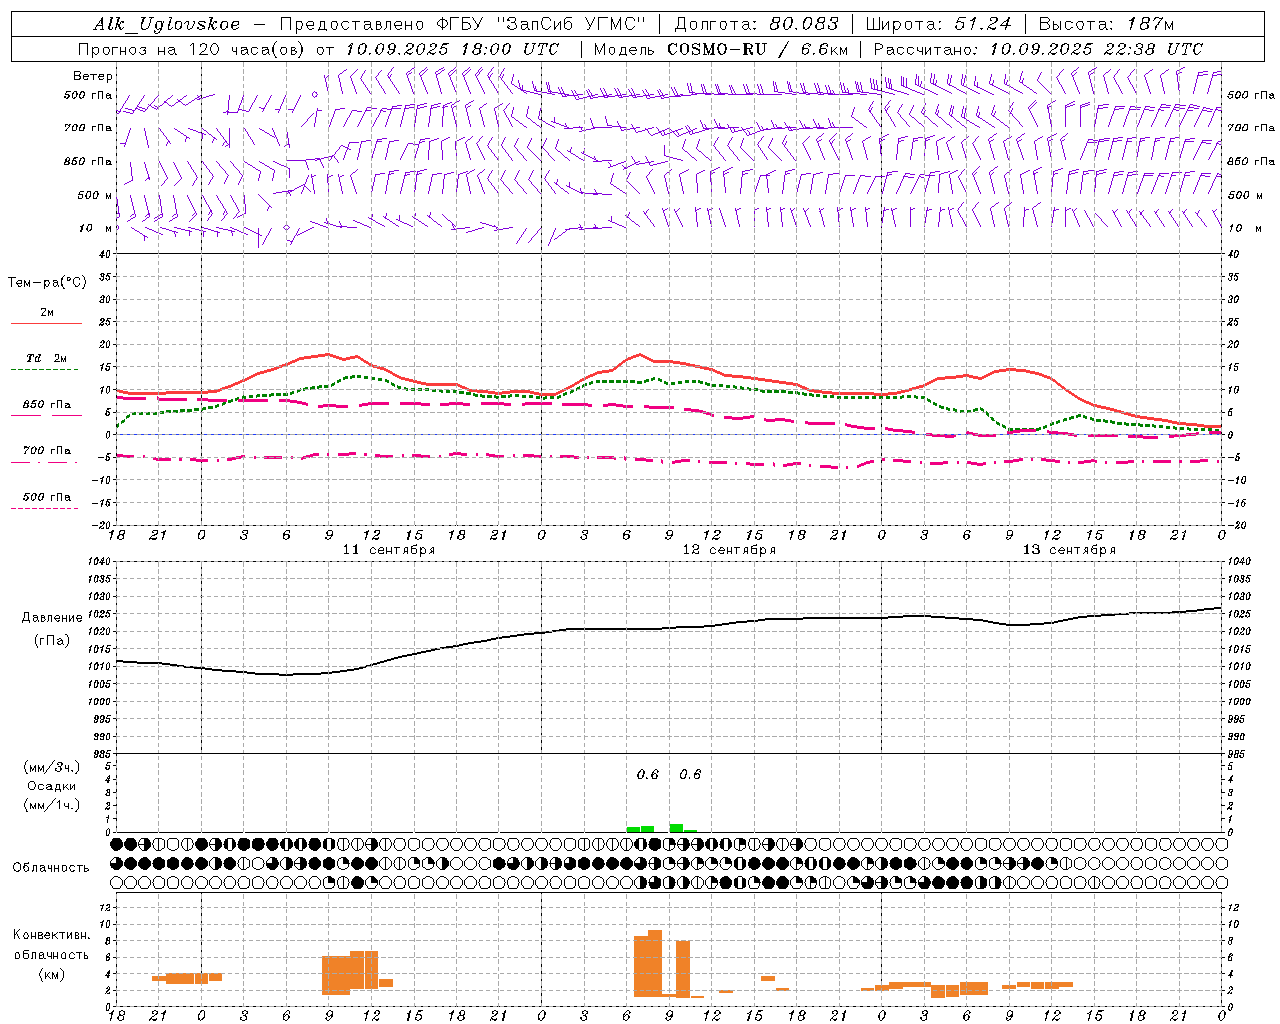The image size is (1280, 1024).
Task: Click the Осадки precipitation label
Action: 52,786
